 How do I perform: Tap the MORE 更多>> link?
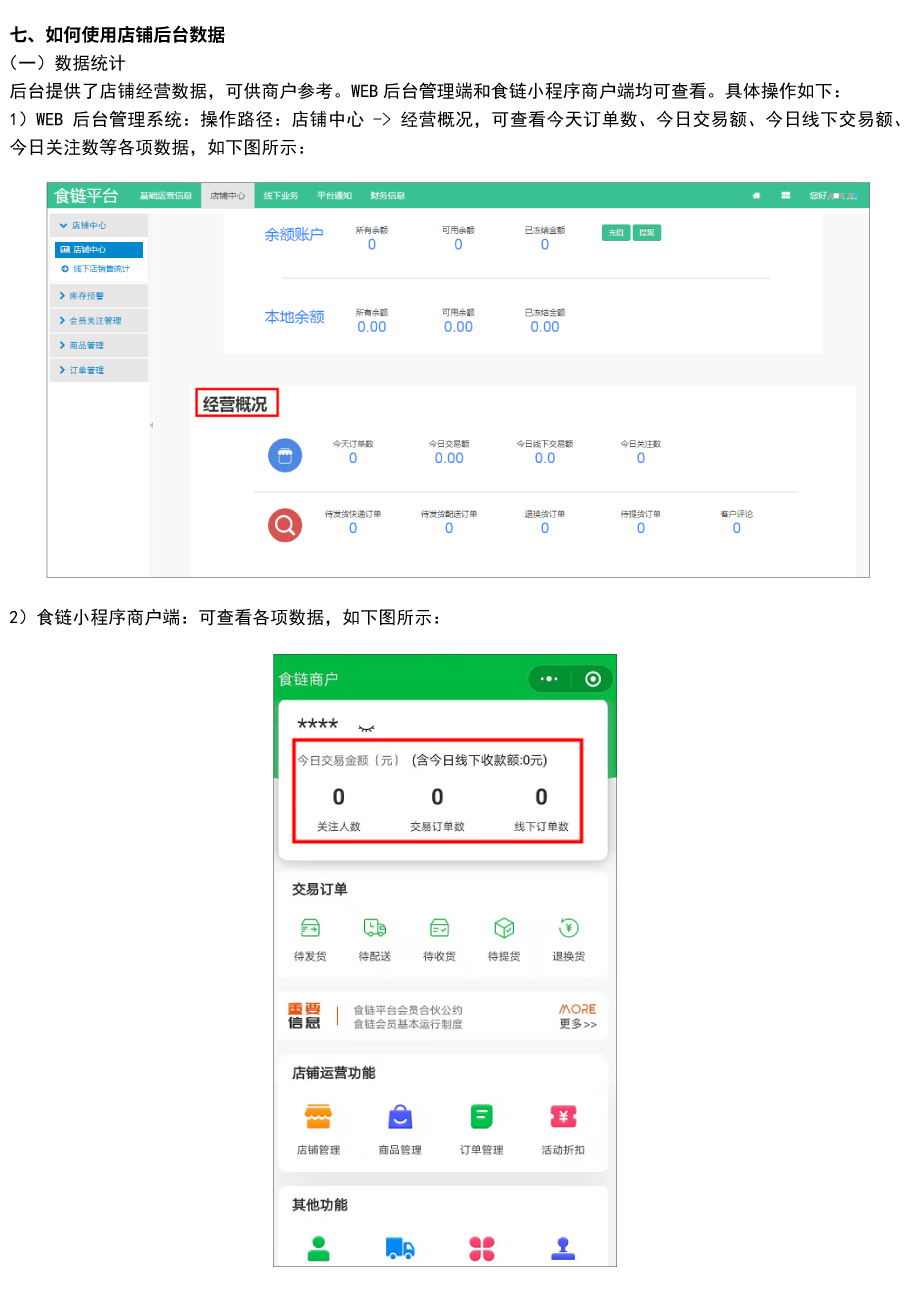click(x=578, y=1016)
